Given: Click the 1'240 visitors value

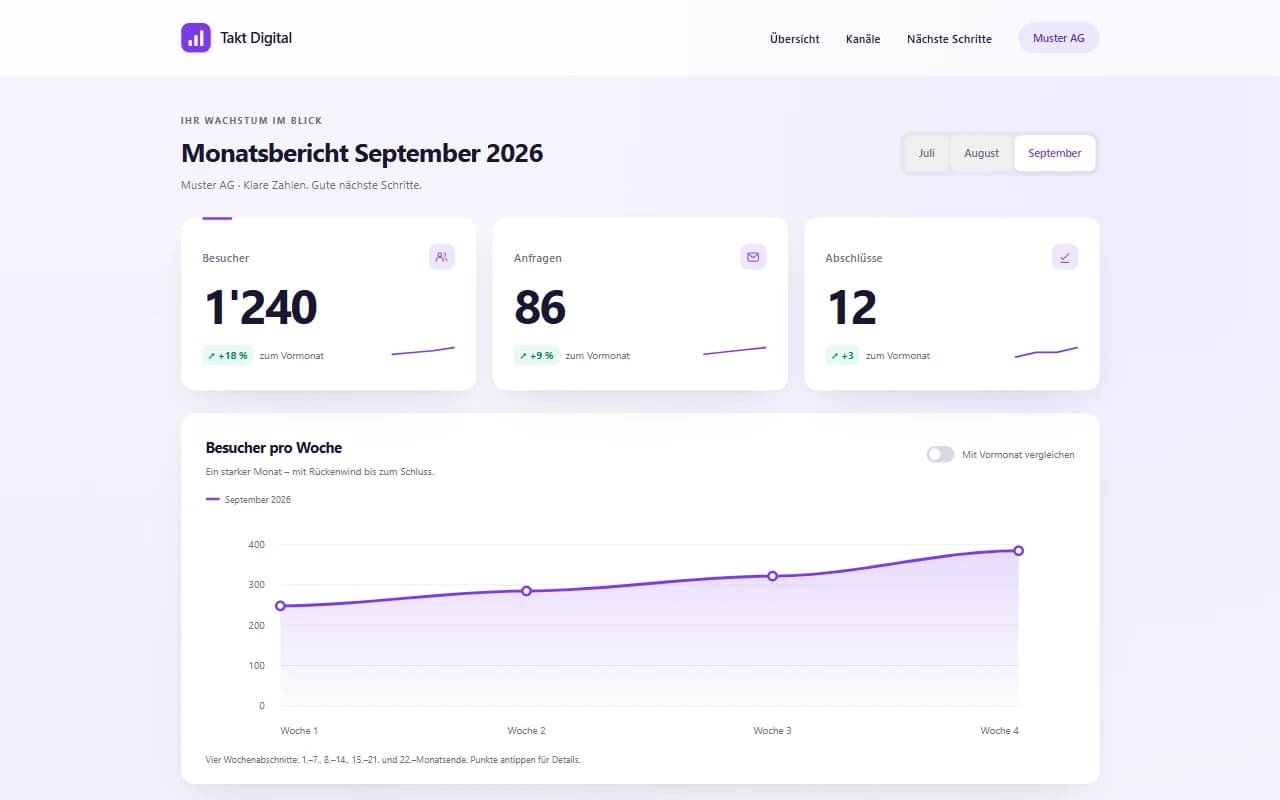Looking at the screenshot, I should [260, 307].
